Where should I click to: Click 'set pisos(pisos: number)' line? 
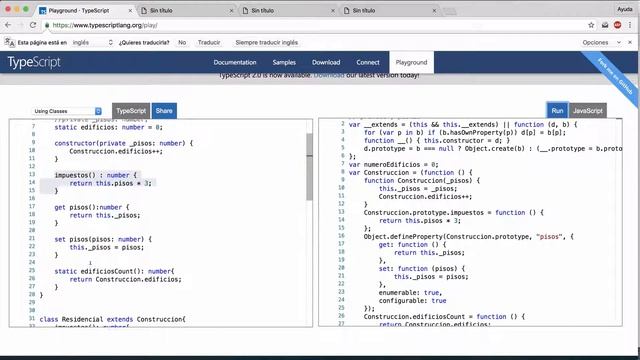[x=103, y=239]
